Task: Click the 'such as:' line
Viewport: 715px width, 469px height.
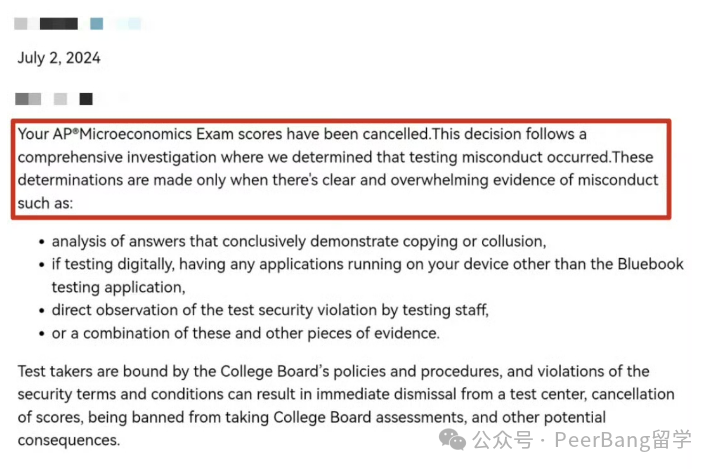Action: tap(45, 203)
